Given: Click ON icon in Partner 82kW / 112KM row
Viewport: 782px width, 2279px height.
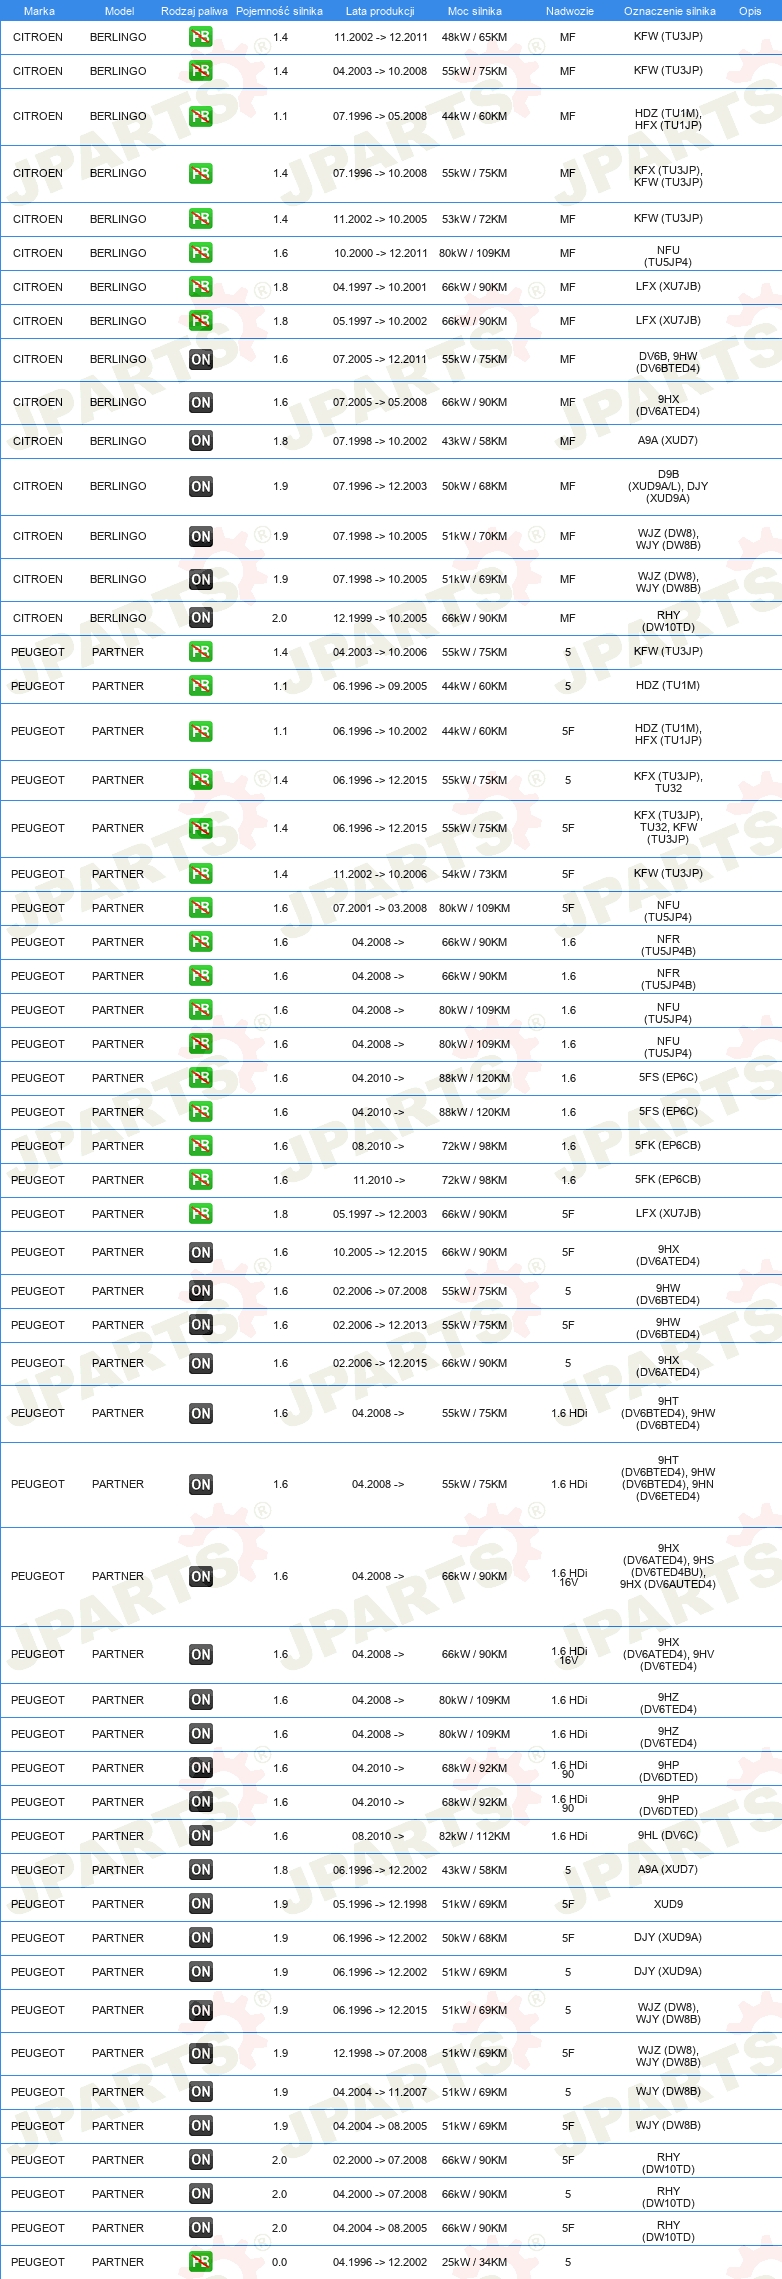Looking at the screenshot, I should (x=201, y=1836).
